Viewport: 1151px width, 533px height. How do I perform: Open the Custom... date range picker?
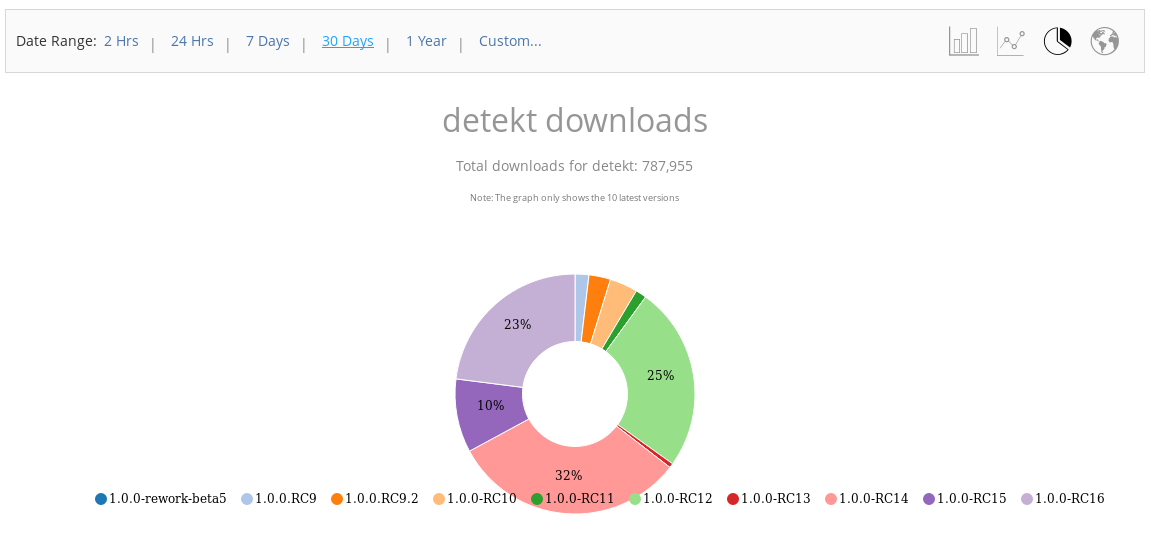[510, 41]
